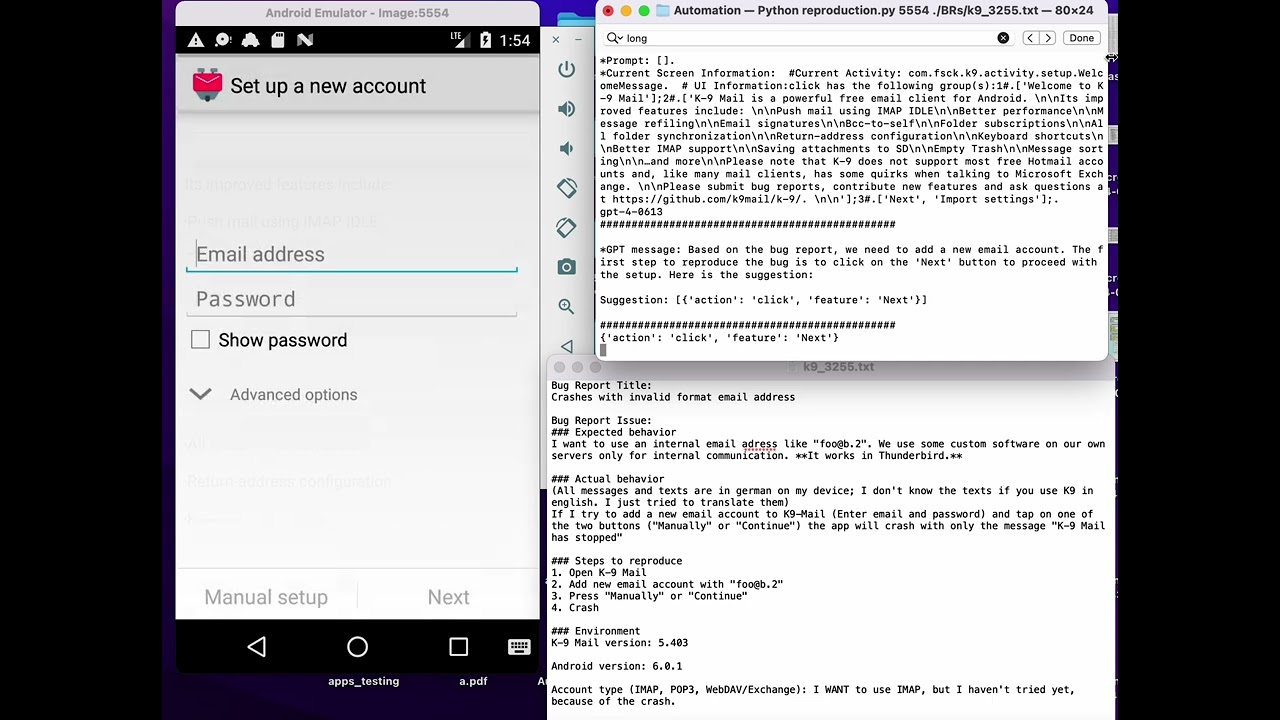
Task: Tap the warning triangle status bar icon
Action: coord(196,40)
